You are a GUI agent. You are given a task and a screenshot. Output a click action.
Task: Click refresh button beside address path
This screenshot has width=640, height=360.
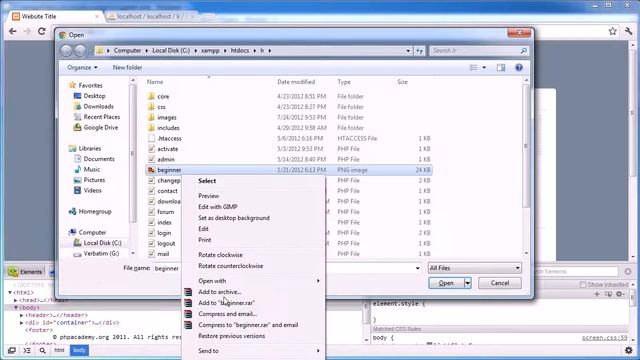click(x=419, y=51)
